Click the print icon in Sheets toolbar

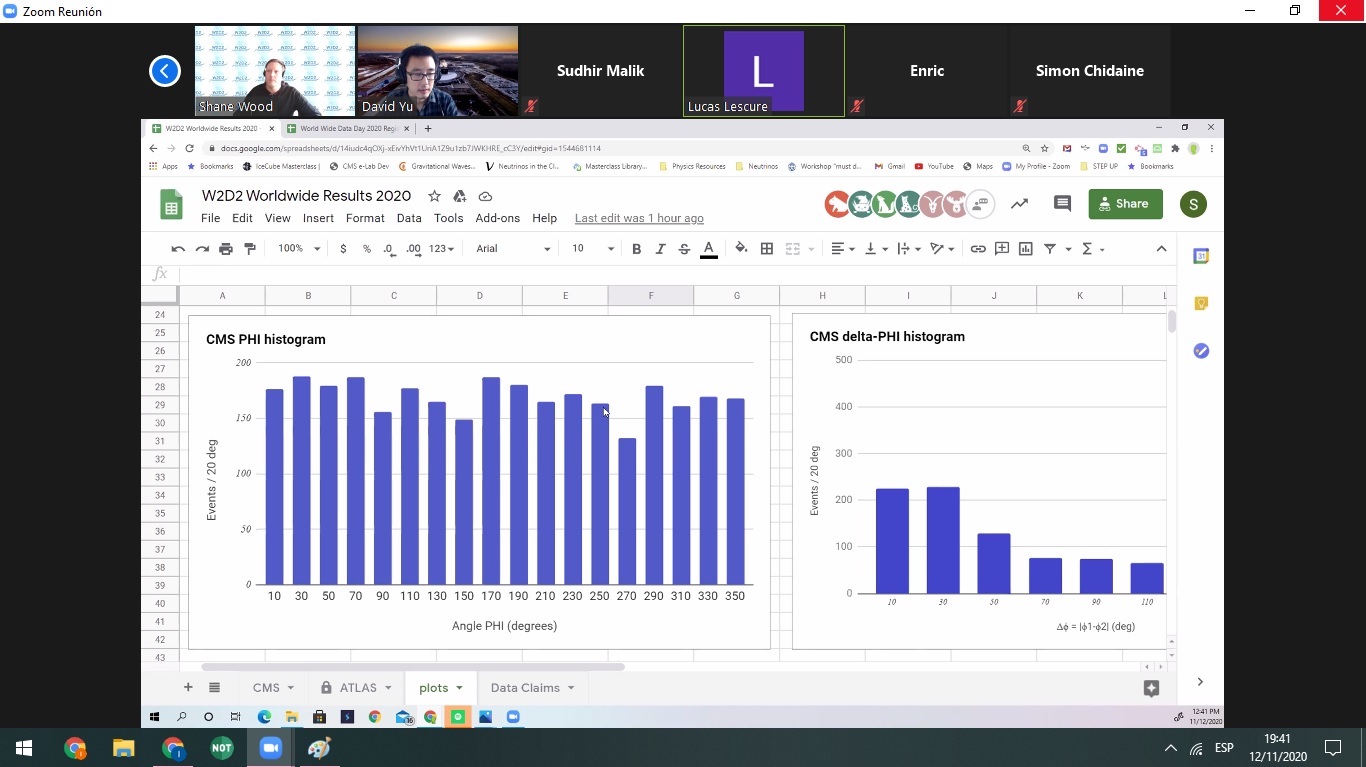tap(226, 249)
